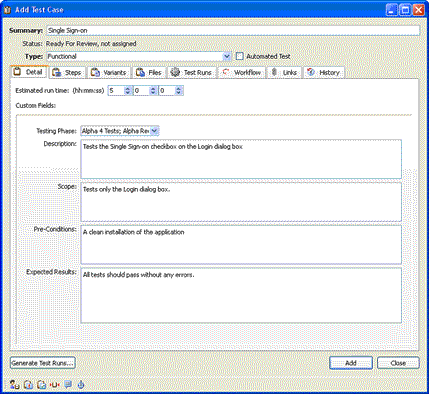Click into the Pre-Conditions text area

[x=241, y=245]
